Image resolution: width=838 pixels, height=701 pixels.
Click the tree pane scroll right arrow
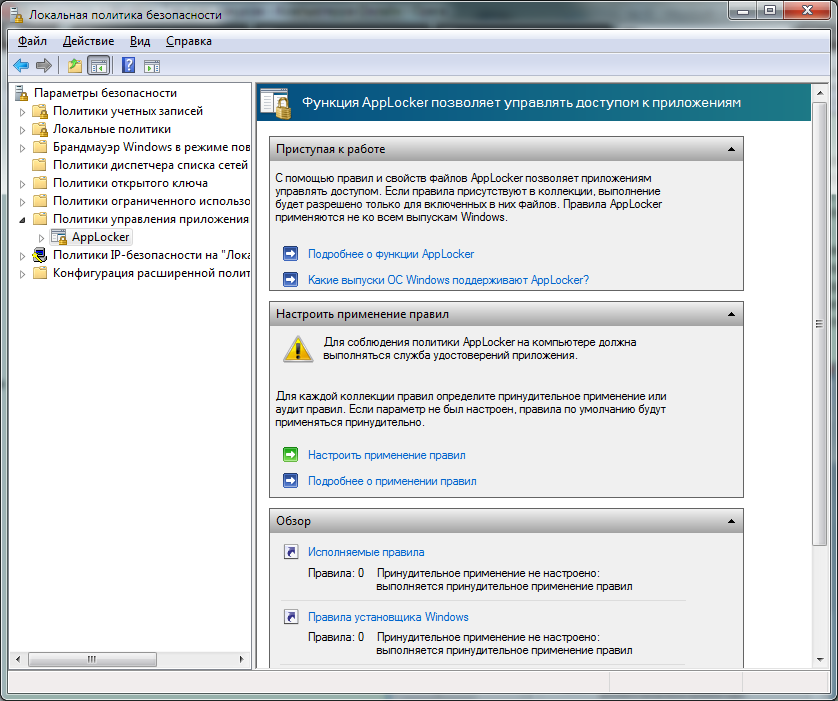[242, 659]
